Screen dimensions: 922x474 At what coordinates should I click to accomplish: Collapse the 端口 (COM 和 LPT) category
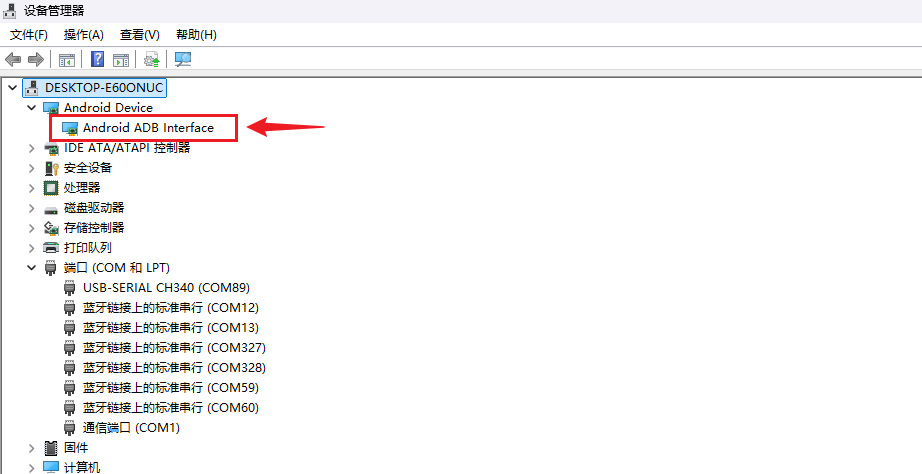(31, 268)
